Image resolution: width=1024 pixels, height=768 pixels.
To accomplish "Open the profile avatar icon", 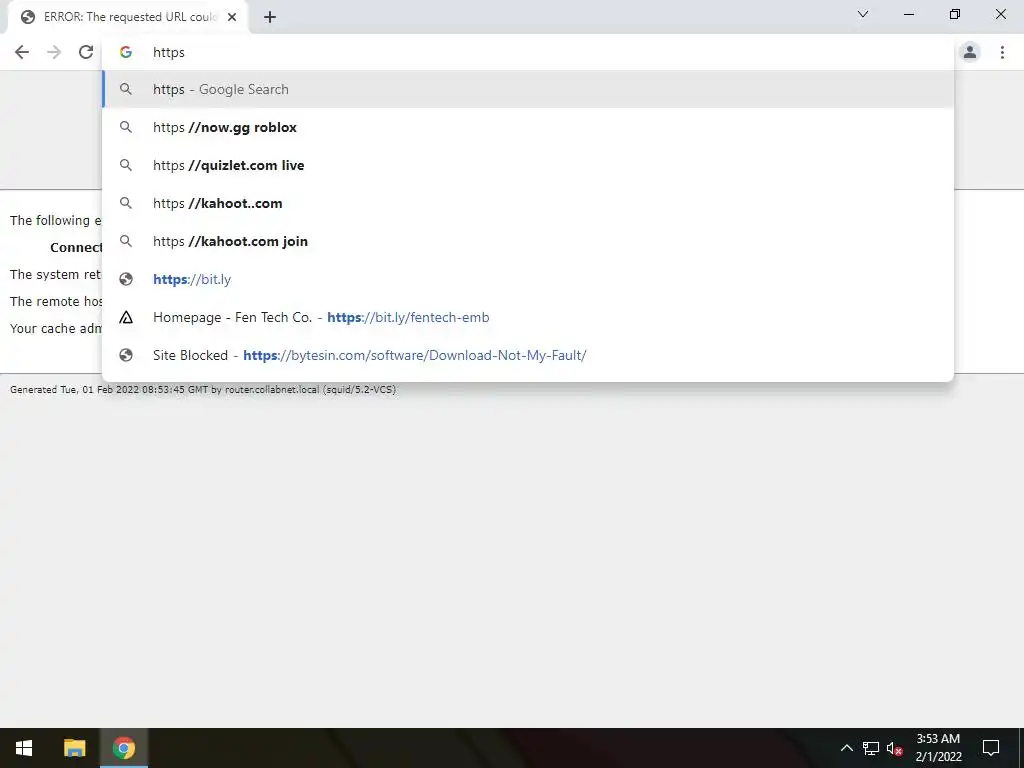I will 970,52.
